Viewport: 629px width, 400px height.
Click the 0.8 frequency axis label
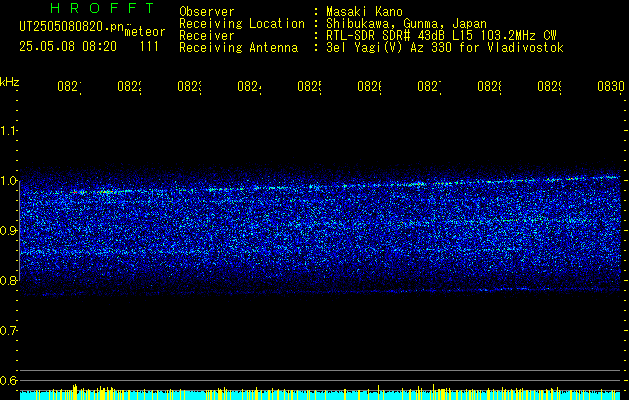coord(8,280)
